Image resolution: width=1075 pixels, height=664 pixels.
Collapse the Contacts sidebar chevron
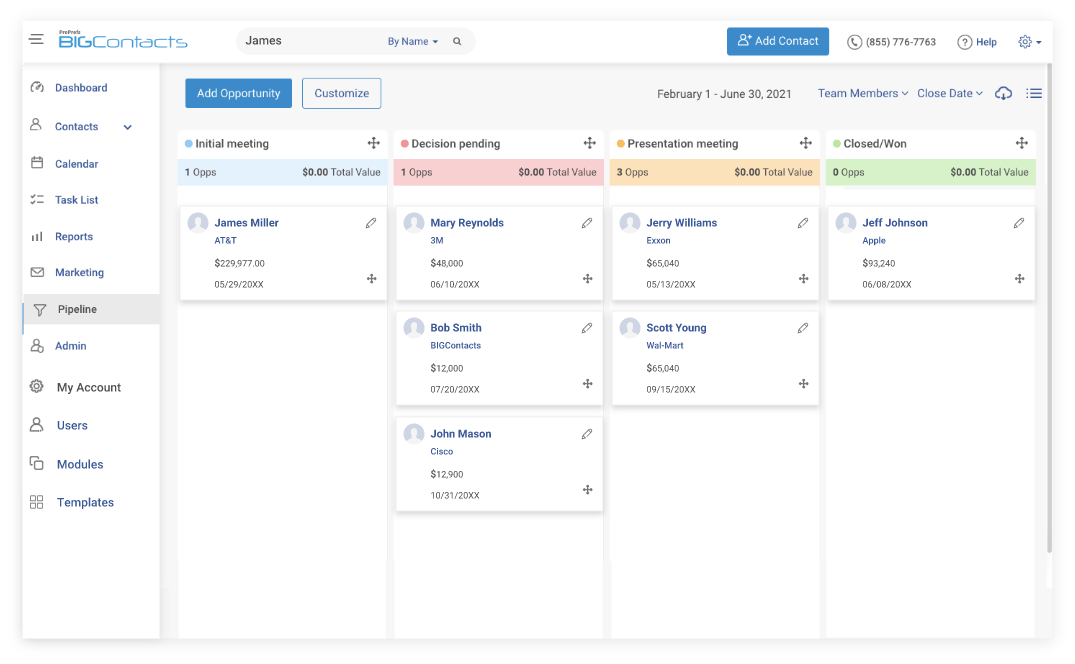pyautogui.click(x=127, y=127)
